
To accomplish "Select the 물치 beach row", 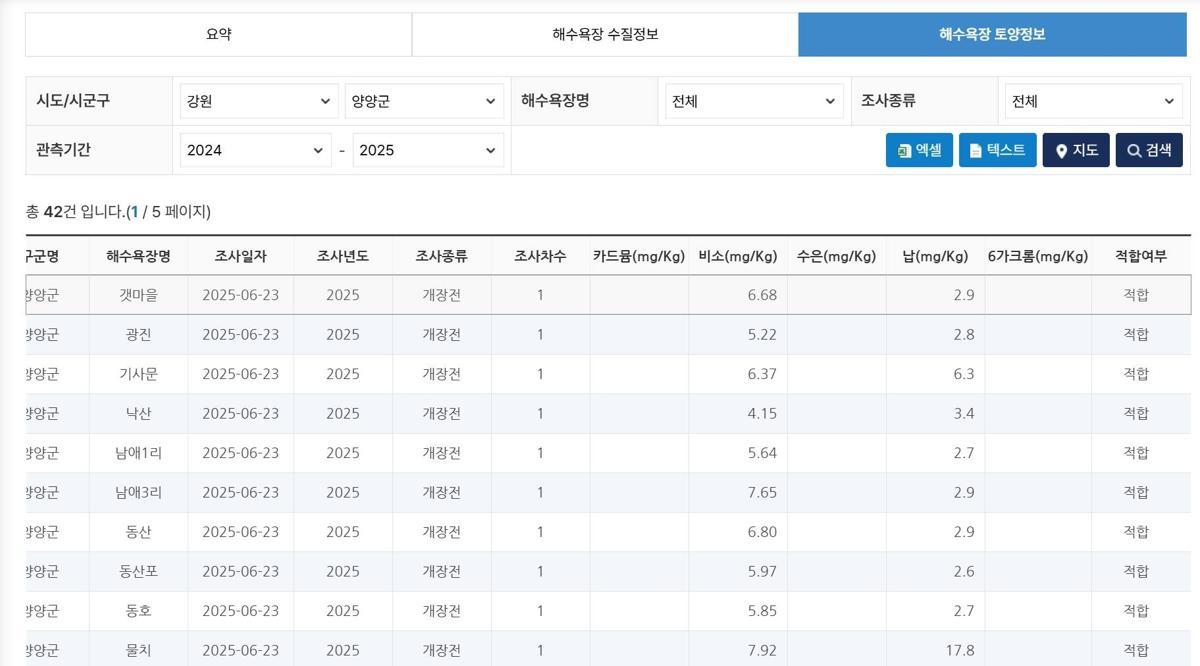I will click(x=138, y=650).
